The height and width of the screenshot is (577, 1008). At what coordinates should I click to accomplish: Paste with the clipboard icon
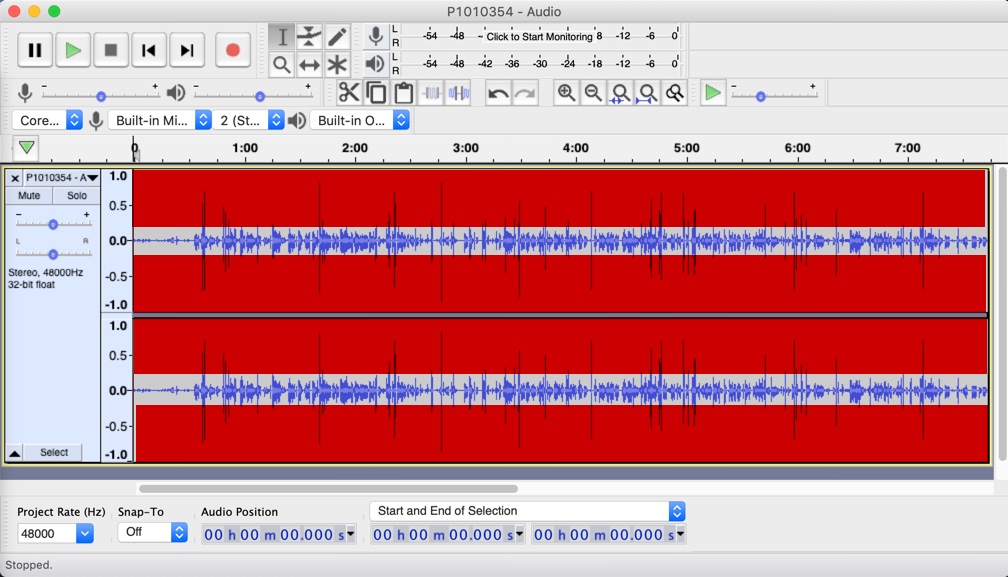[x=403, y=93]
